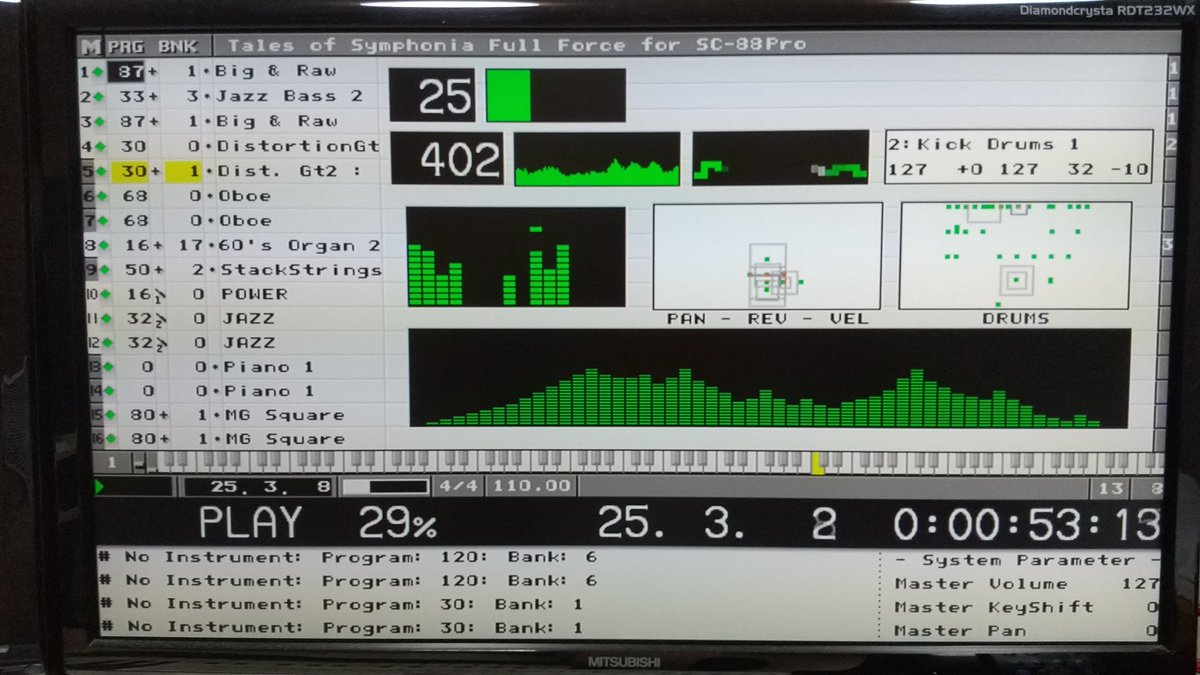Select the StackStrings instrument
The width and height of the screenshot is (1200, 675).
pyautogui.click(x=301, y=270)
